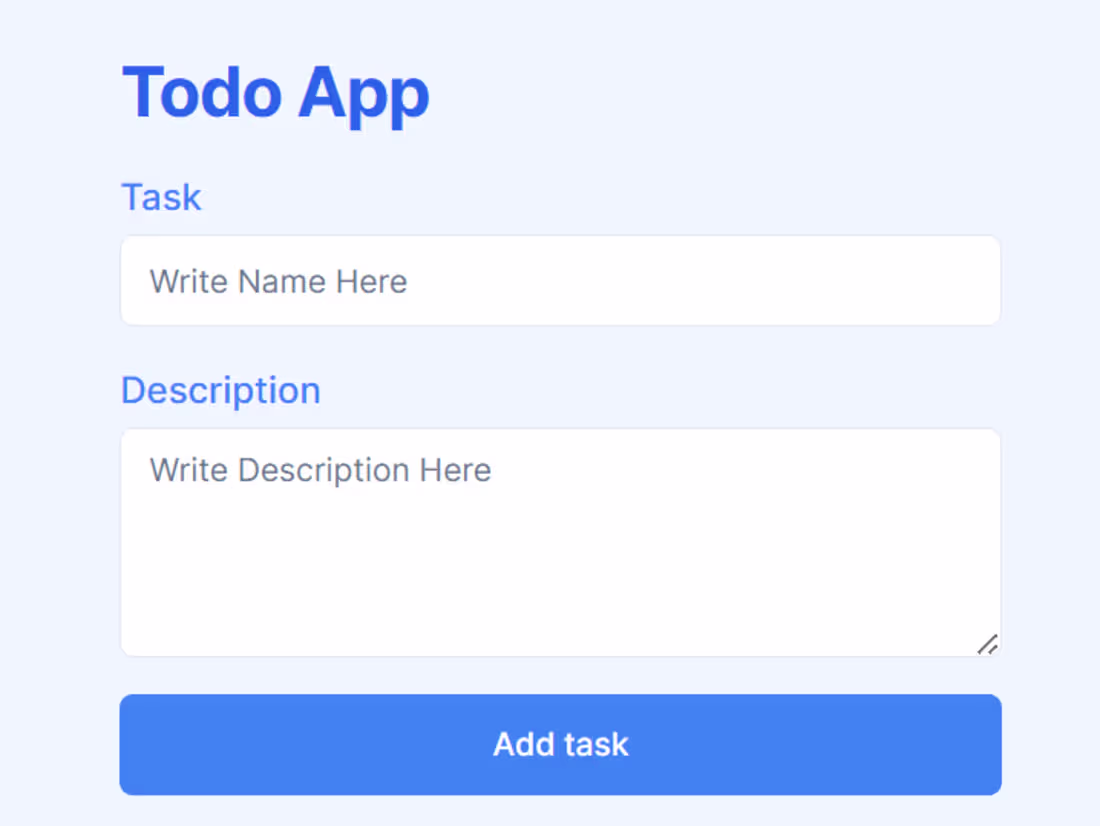1100x826 pixels.
Task: Click the center of the Add task button
Action: [x=560, y=744]
